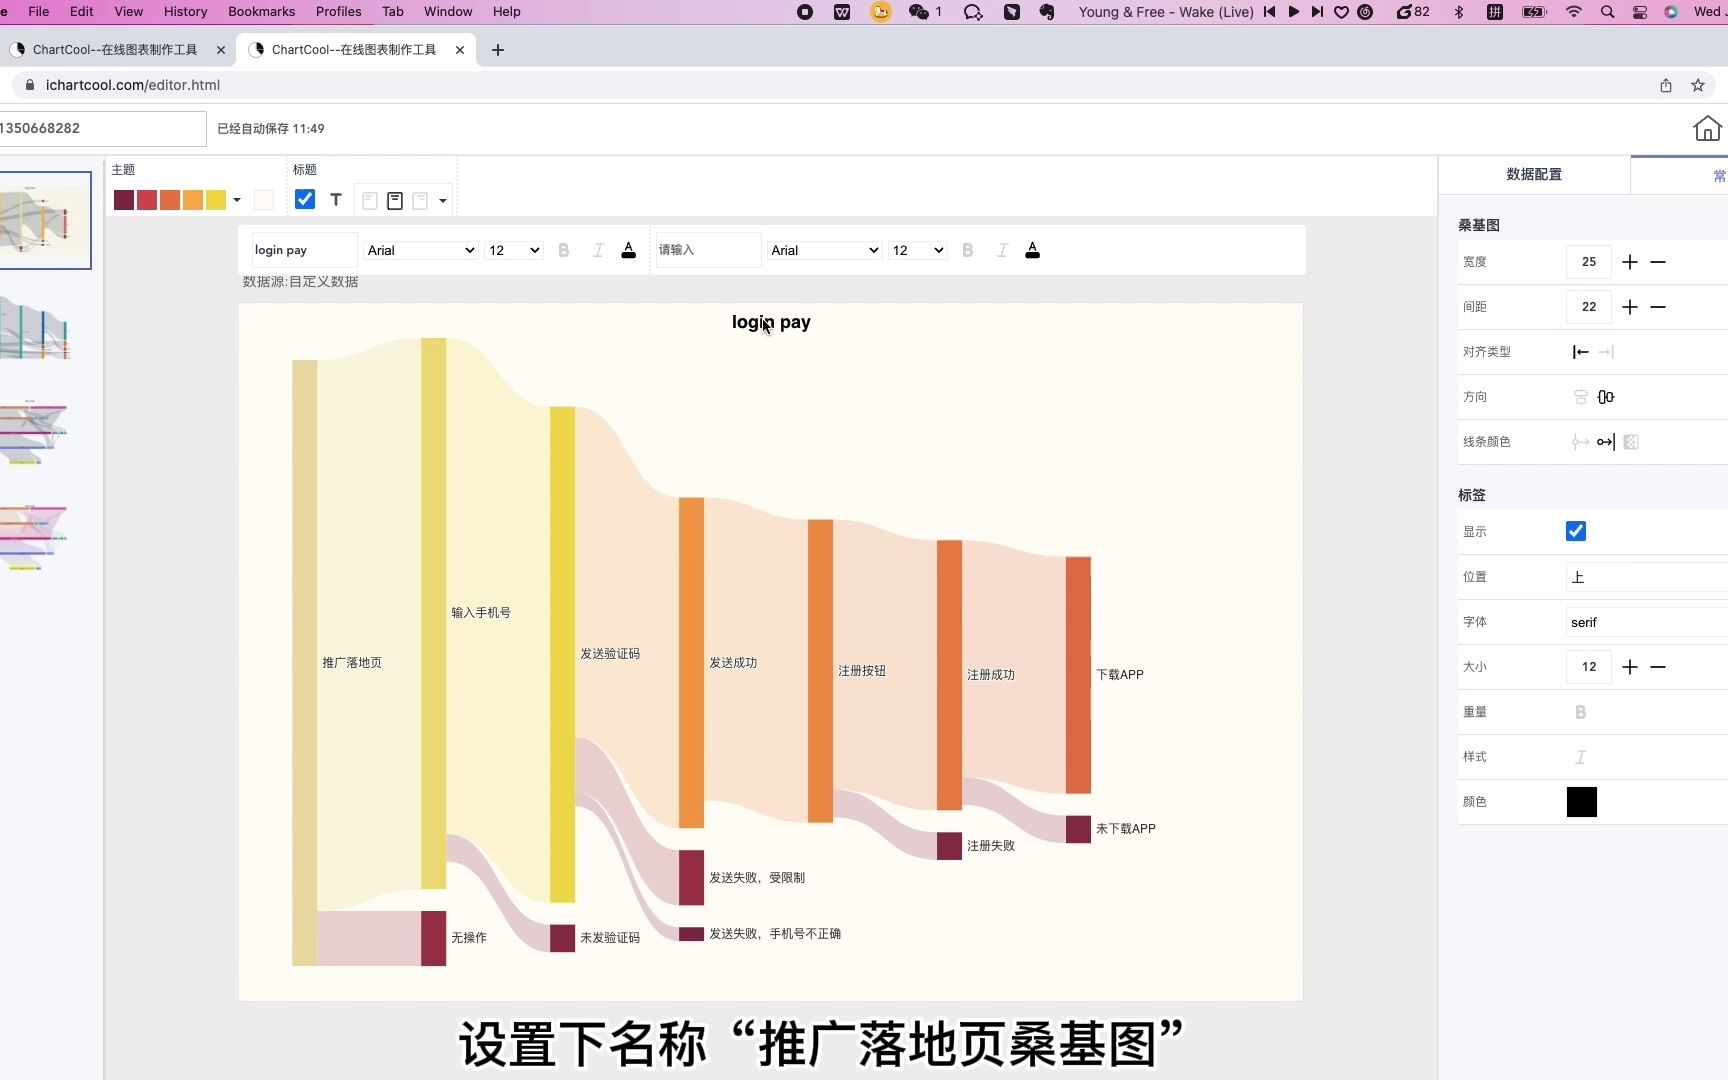1728x1080 pixels.
Task: Open subtitle font color picker
Action: 1032,250
